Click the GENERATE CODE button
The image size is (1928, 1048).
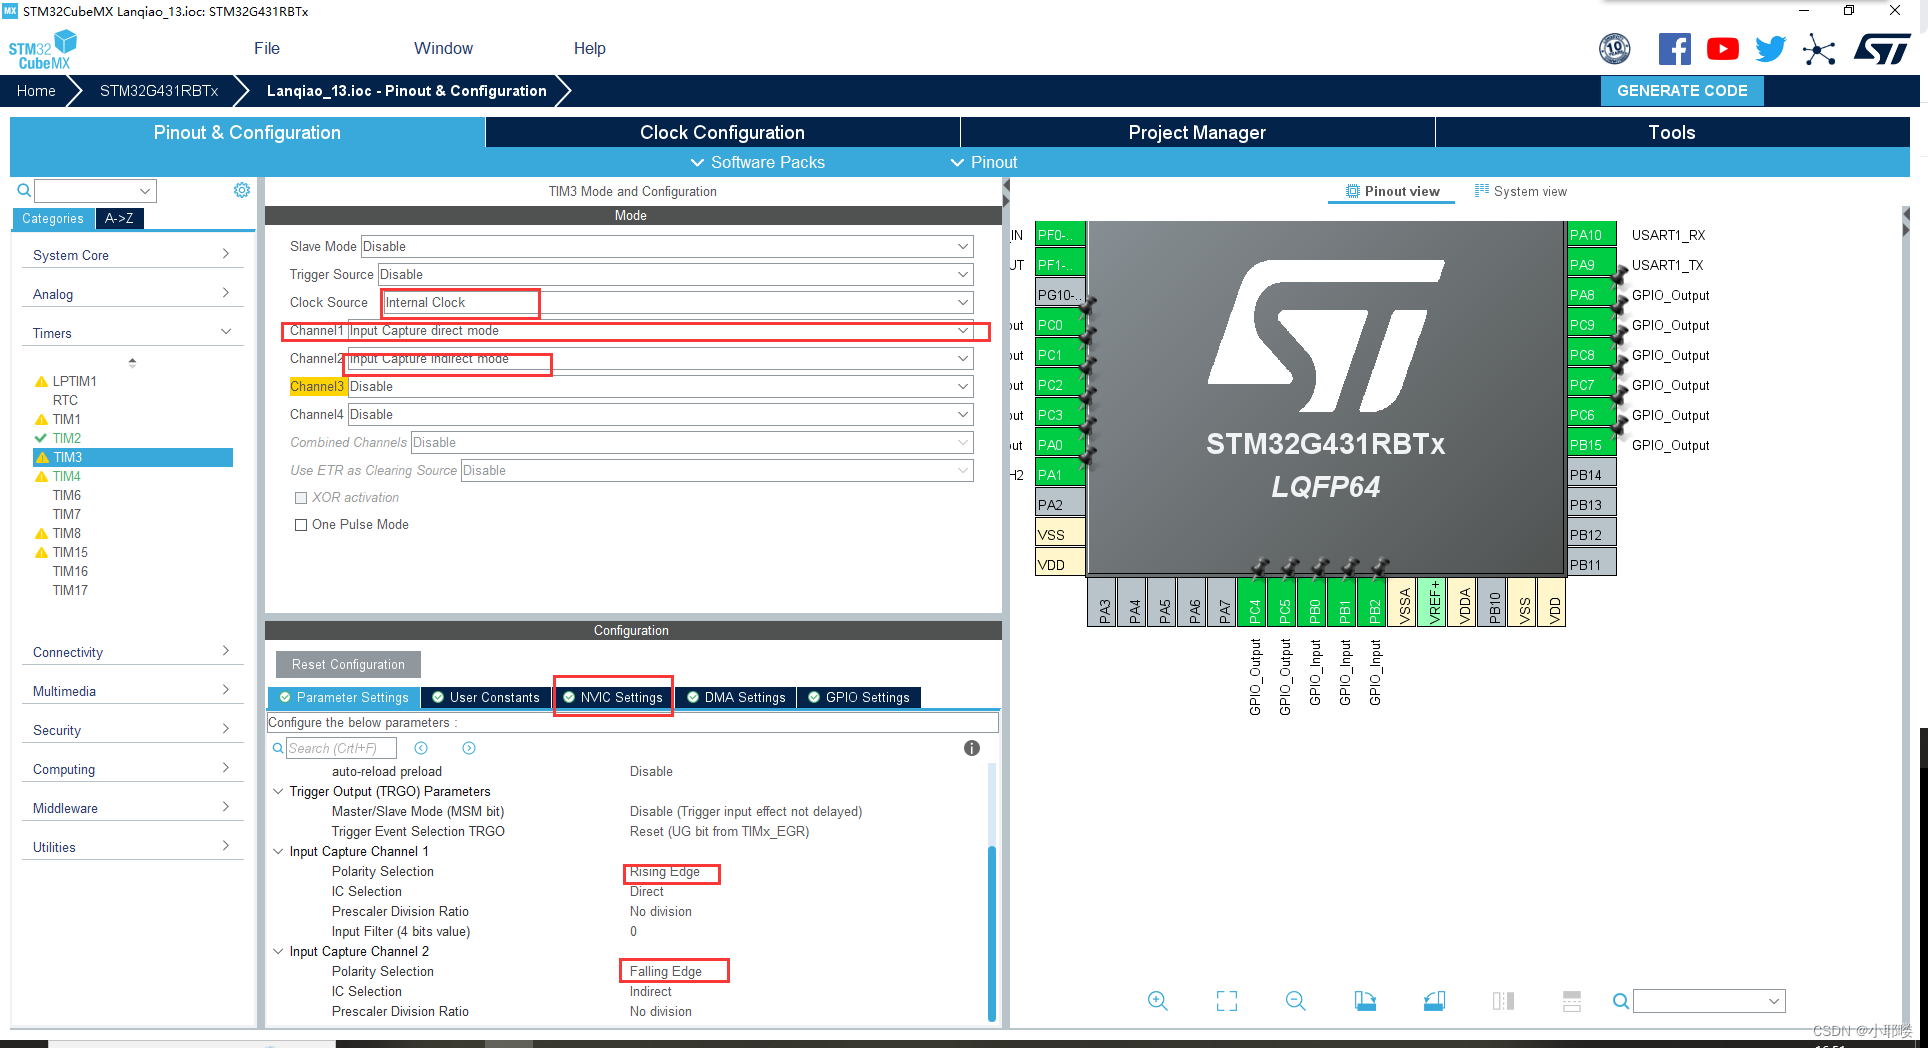1682,90
